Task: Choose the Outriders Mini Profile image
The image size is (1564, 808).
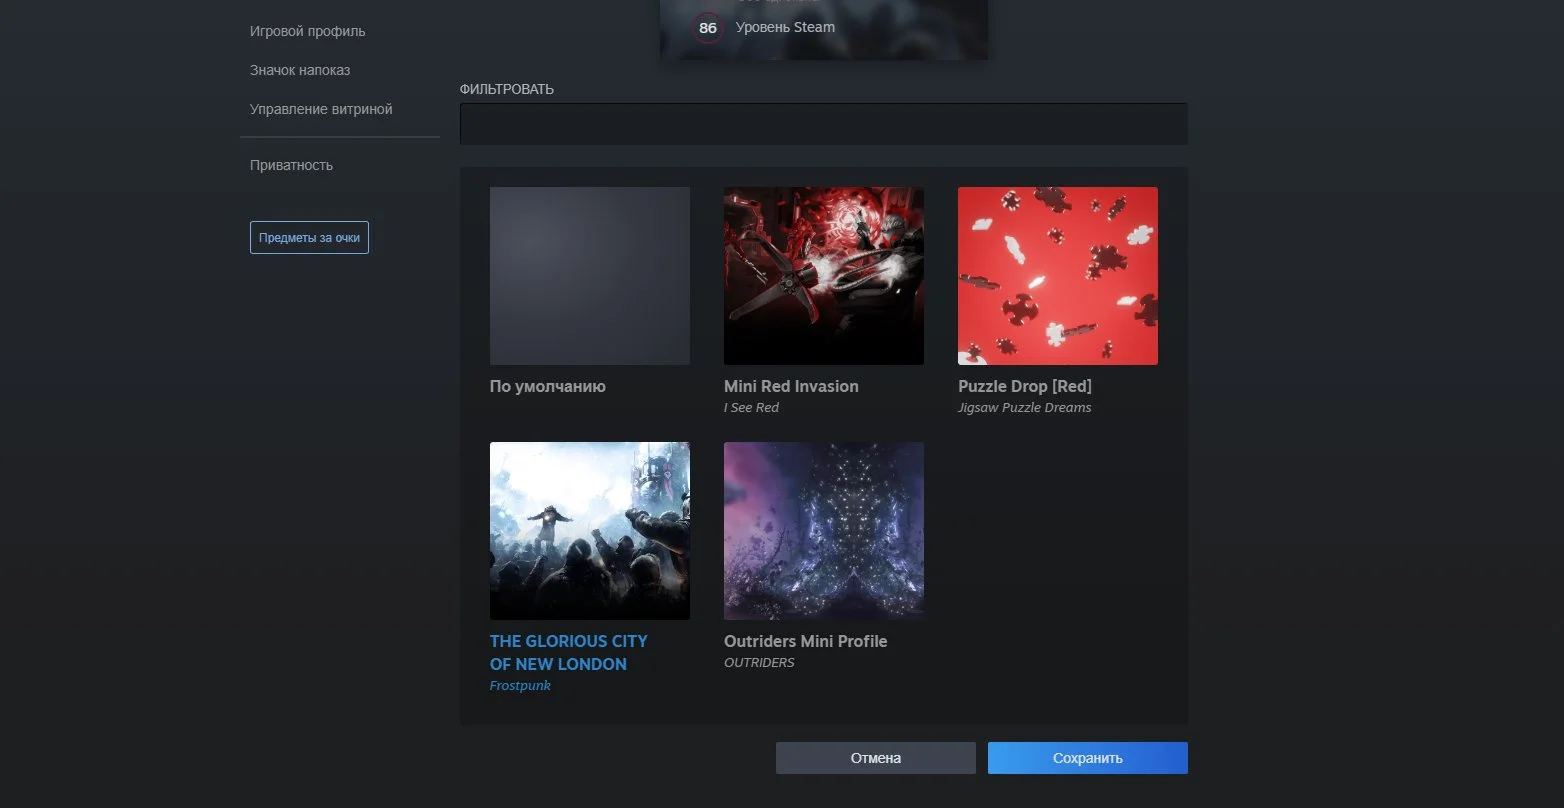Action: [823, 531]
